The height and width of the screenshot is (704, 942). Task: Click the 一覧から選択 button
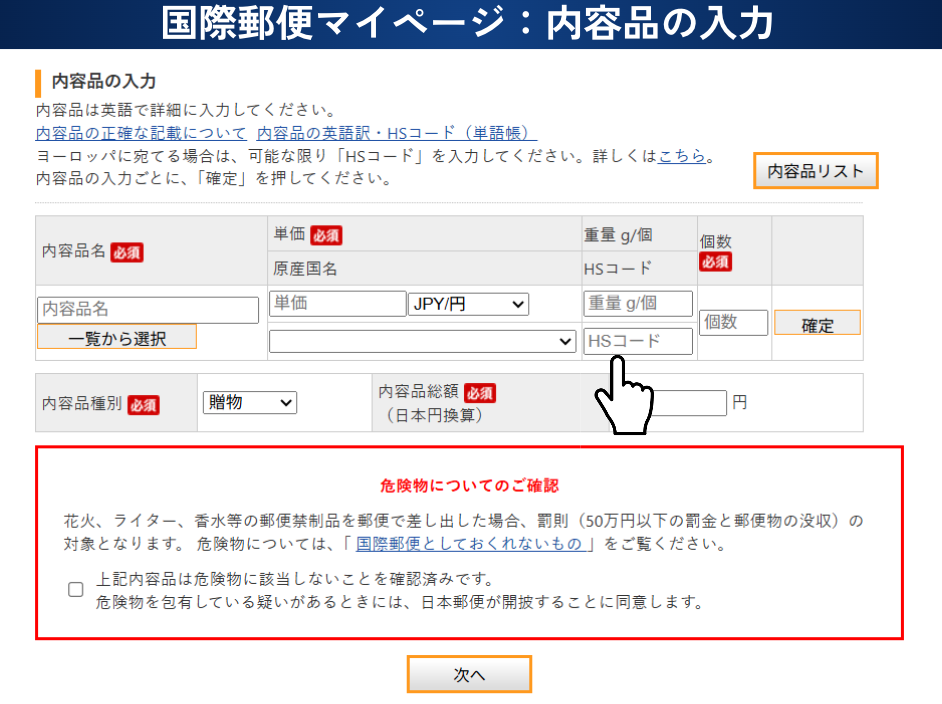pos(117,338)
